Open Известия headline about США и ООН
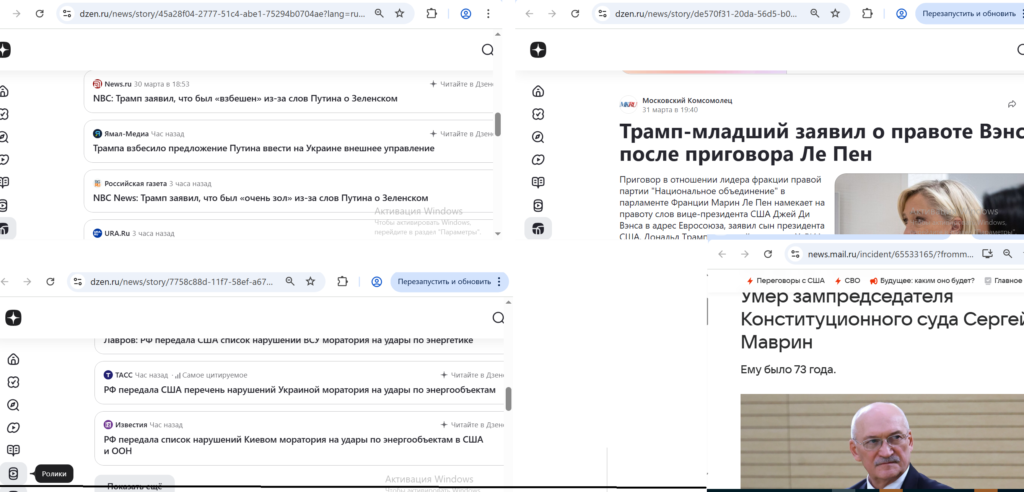The image size is (1024, 492). (x=293, y=445)
